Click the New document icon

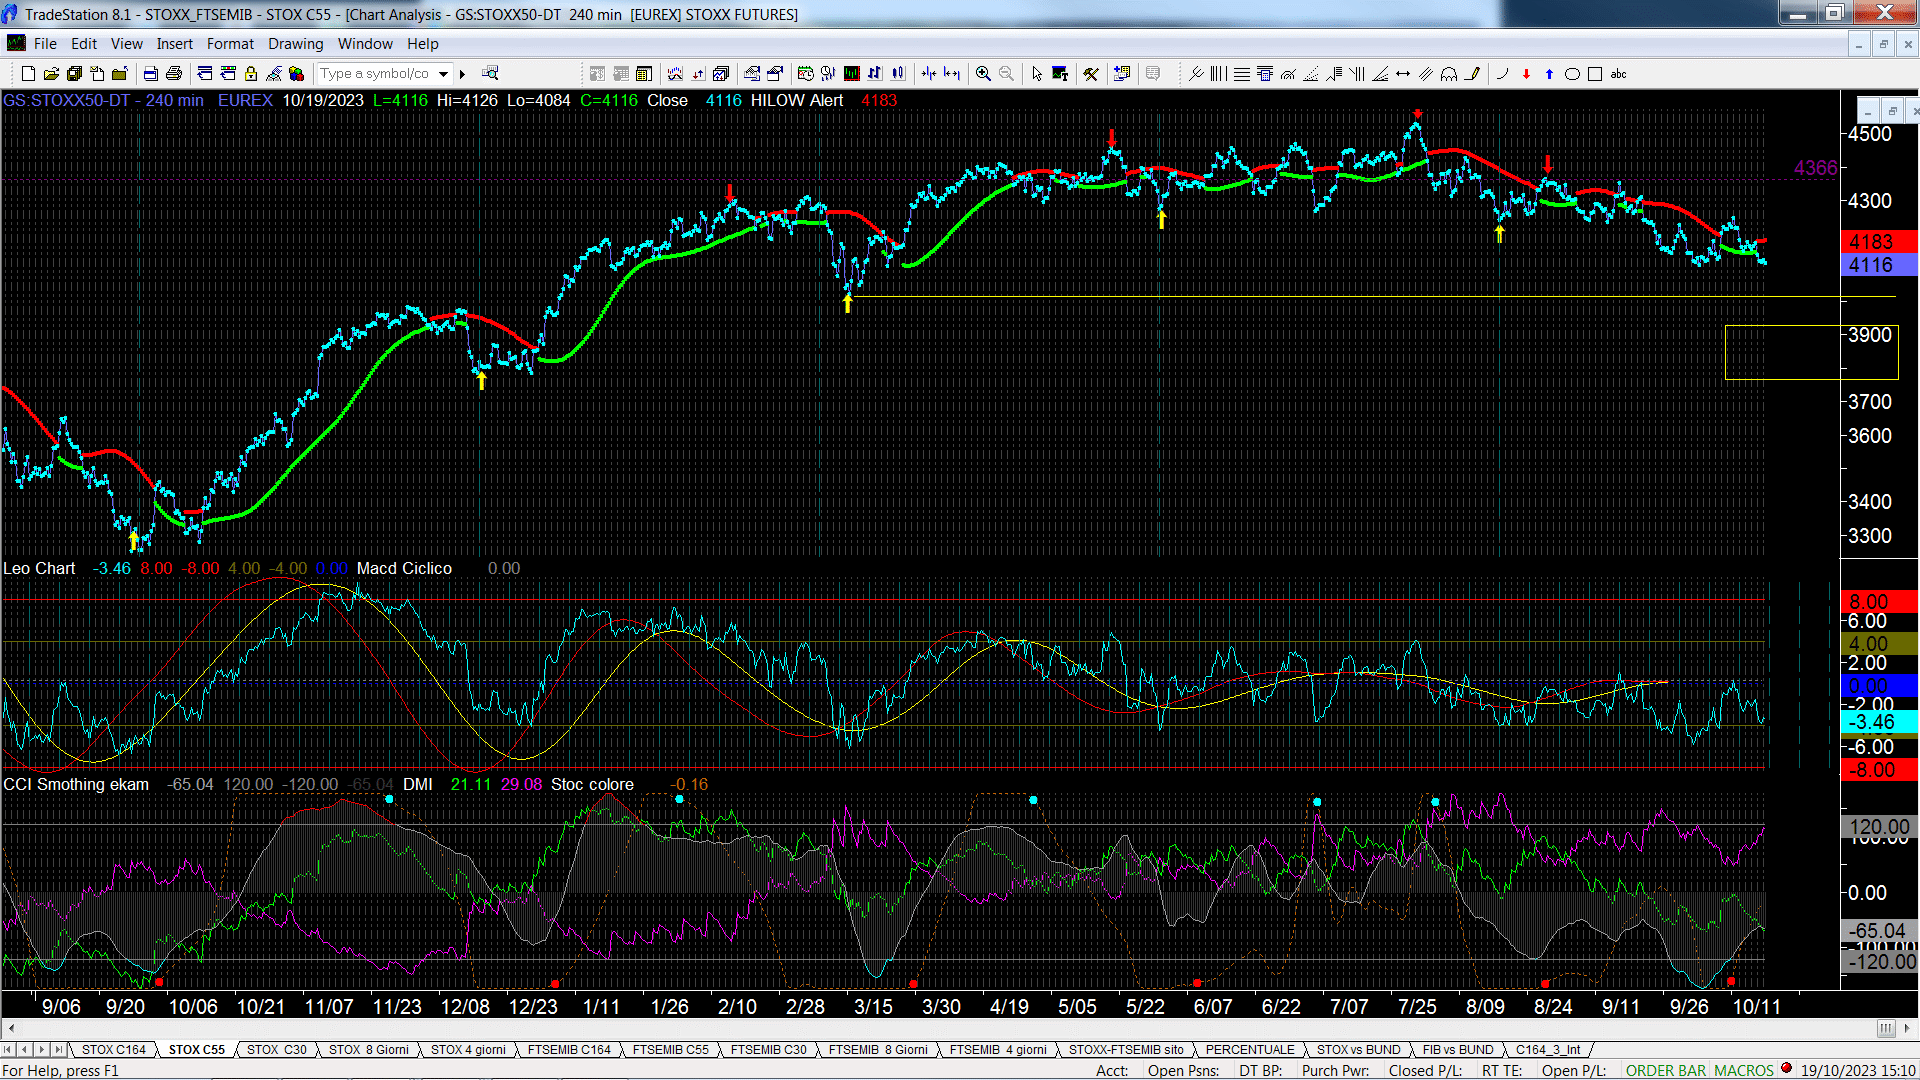point(28,73)
